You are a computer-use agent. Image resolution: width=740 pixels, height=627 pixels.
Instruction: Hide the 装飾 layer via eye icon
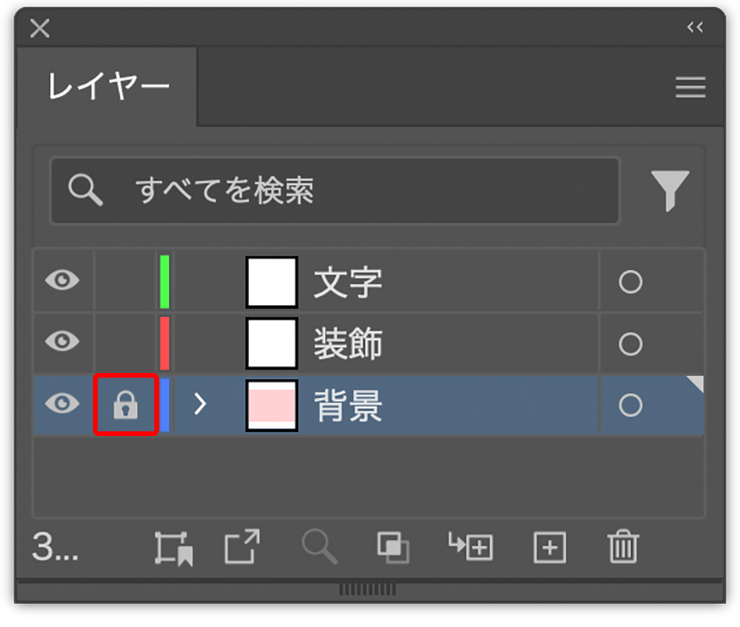(62, 342)
